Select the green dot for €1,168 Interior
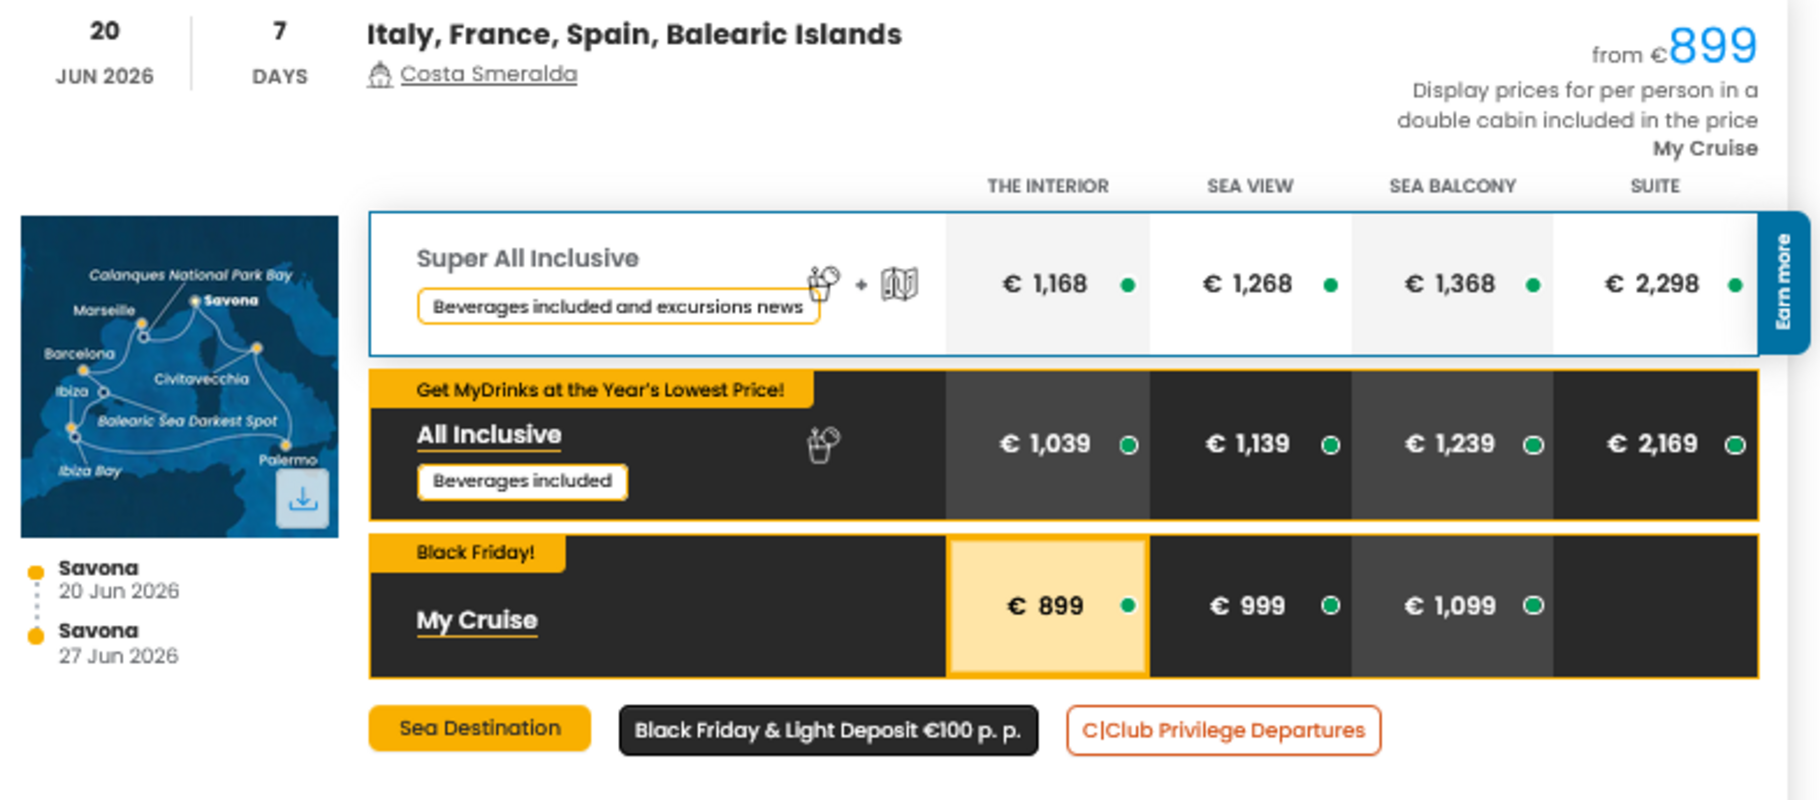This screenshot has width=1820, height=800. pyautogui.click(x=1128, y=285)
